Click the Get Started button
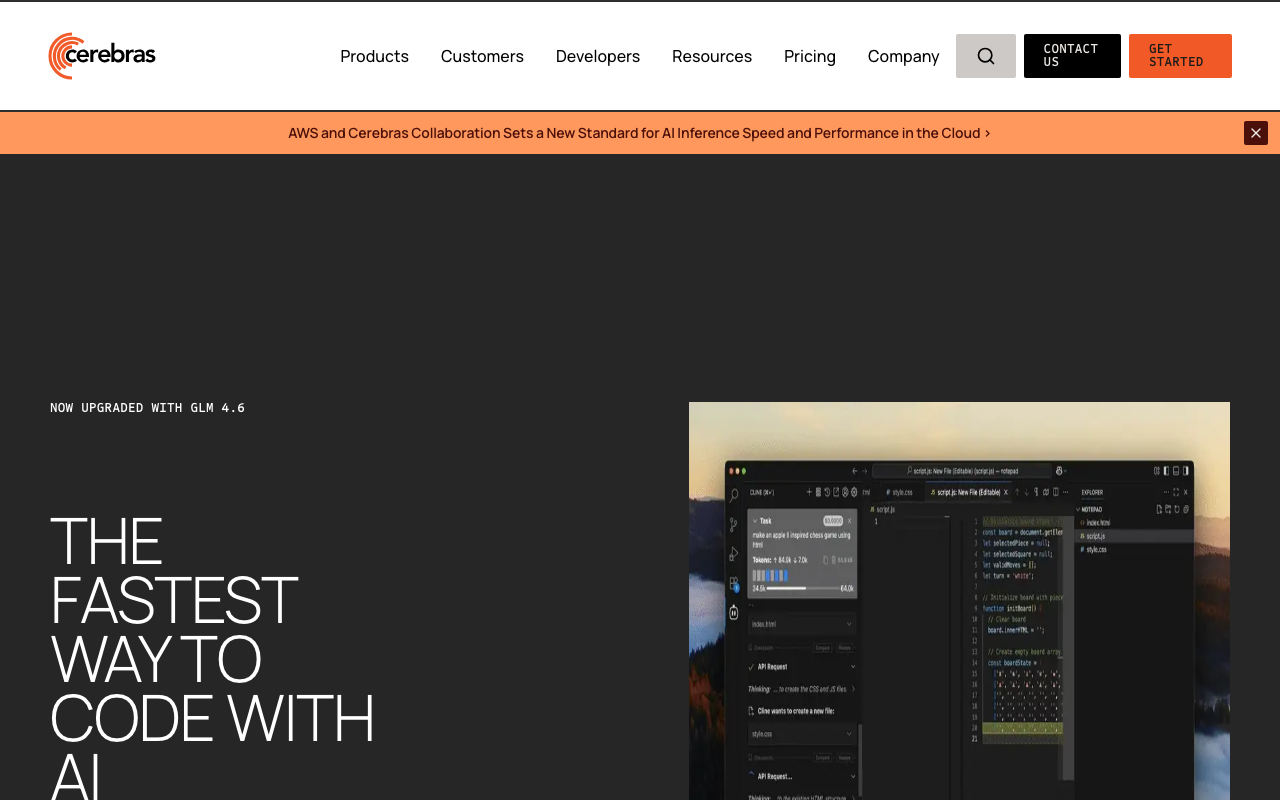 tap(1179, 56)
